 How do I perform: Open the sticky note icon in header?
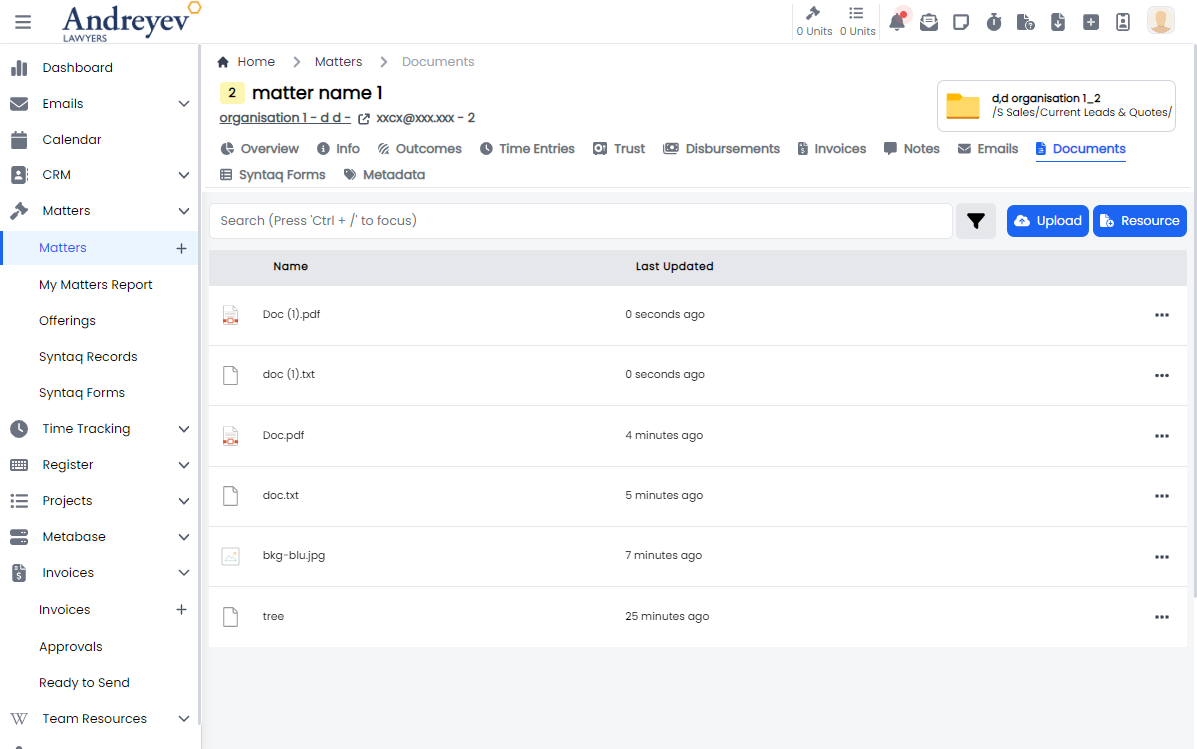(x=961, y=22)
